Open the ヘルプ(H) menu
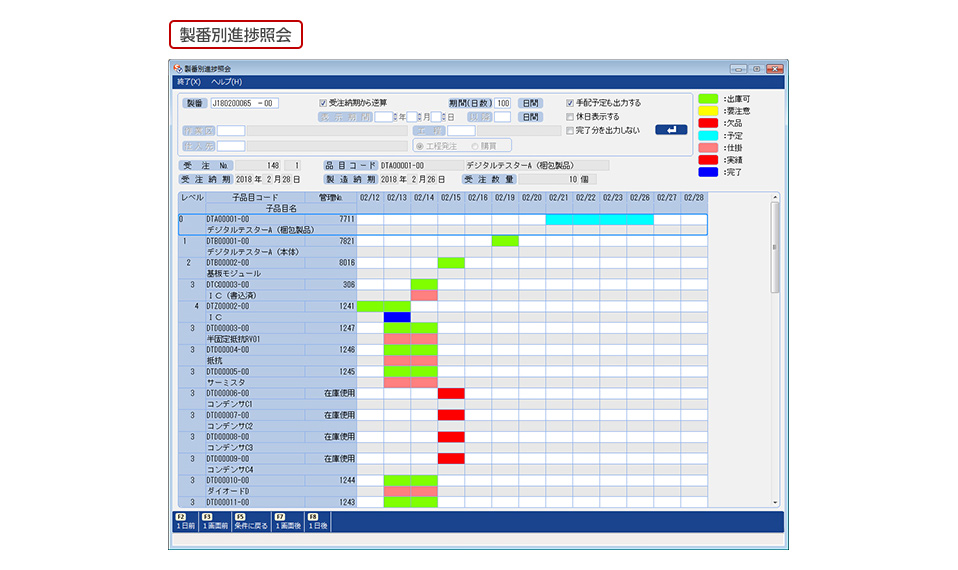Image resolution: width=958 pixels, height=570 pixels. (226, 82)
